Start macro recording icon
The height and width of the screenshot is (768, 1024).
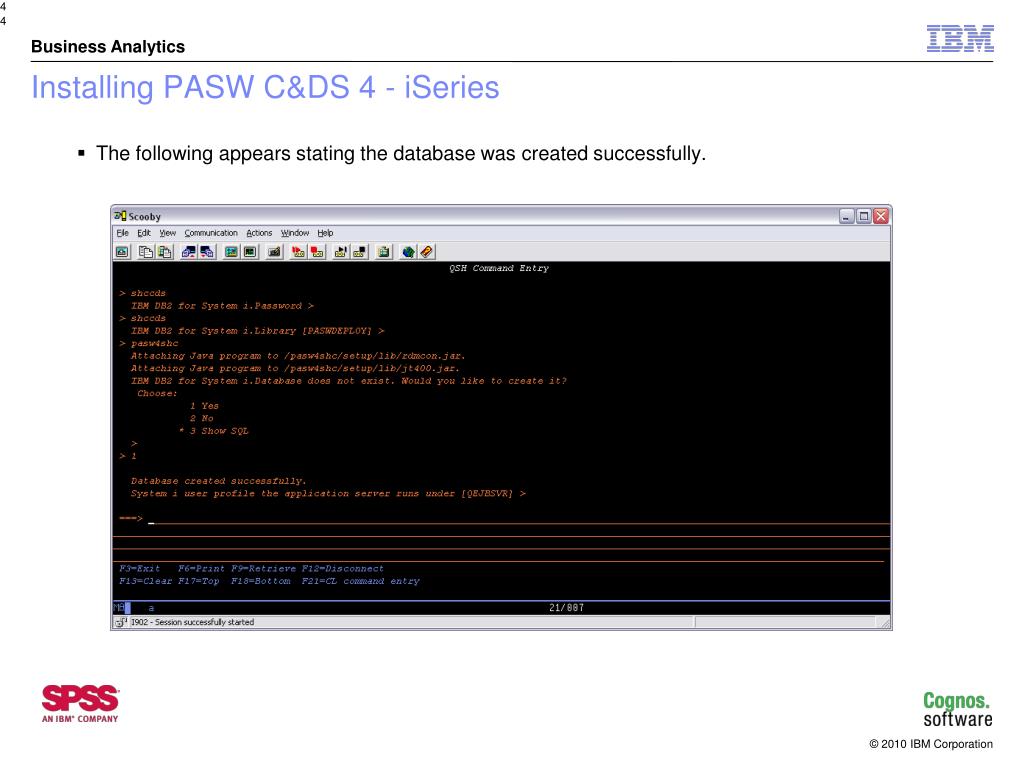(298, 251)
